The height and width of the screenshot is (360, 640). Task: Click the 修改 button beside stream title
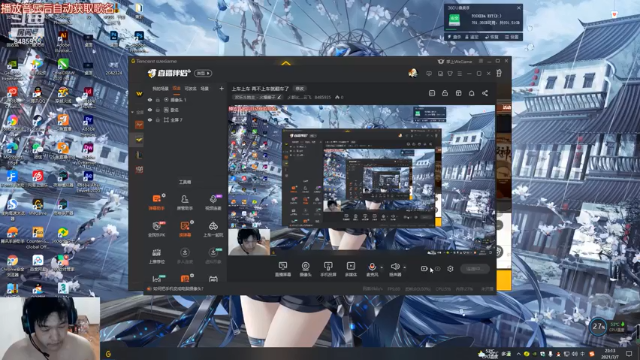[x=300, y=89]
